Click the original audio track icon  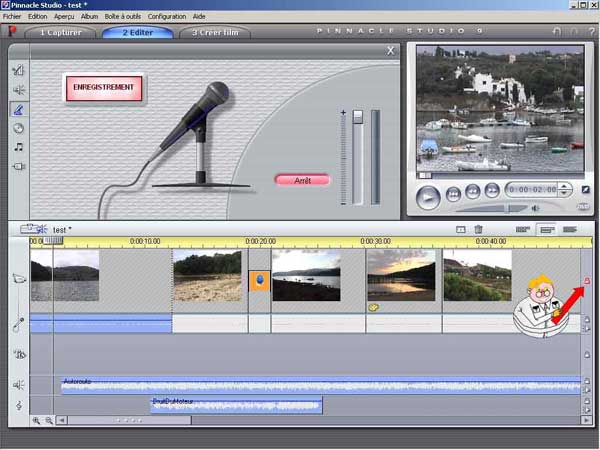(x=19, y=324)
